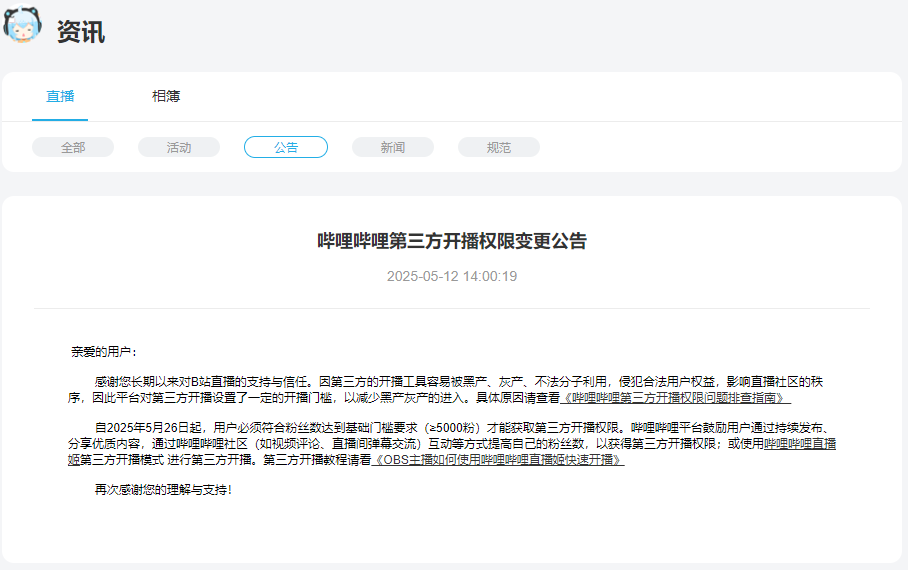Viewport: 908px width, 570px height.
Task: Open the 相簿 tab
Action: 166,96
